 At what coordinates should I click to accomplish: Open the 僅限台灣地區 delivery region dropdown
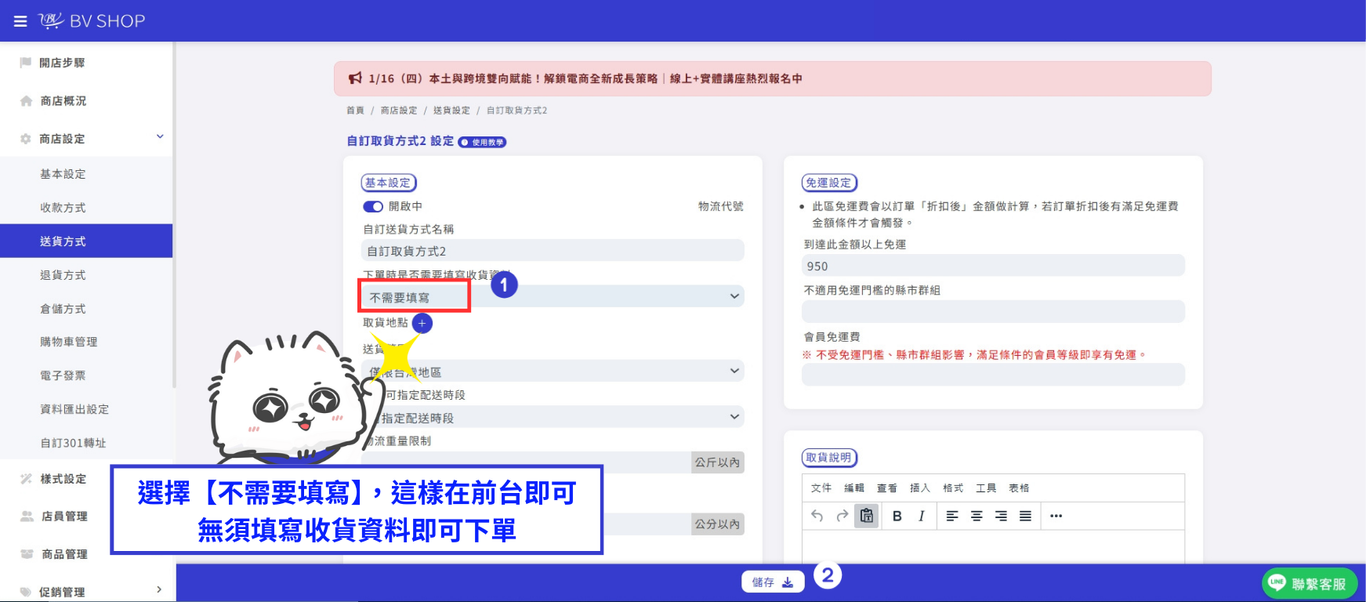(553, 371)
